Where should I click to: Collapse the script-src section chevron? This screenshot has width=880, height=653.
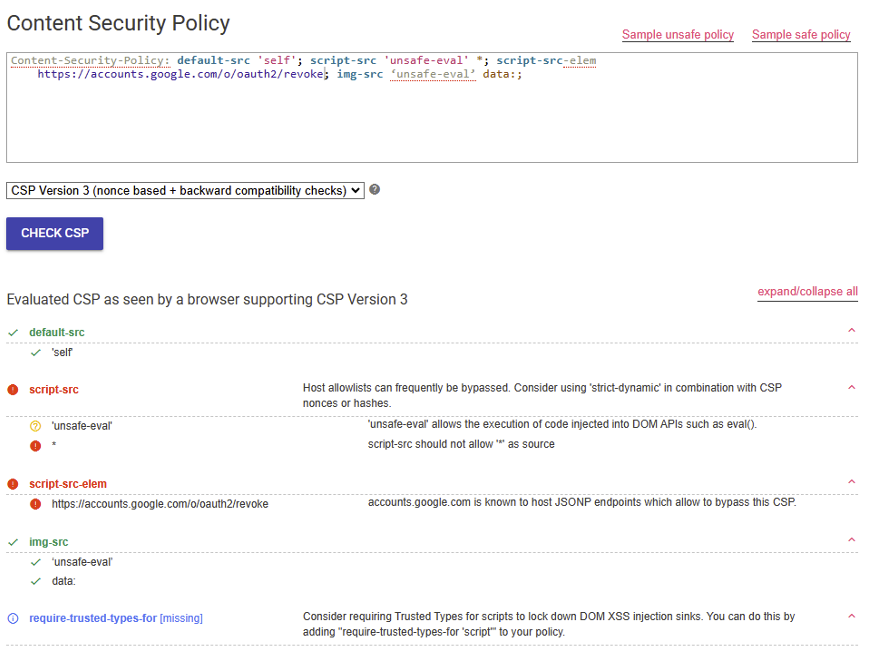tap(851, 388)
